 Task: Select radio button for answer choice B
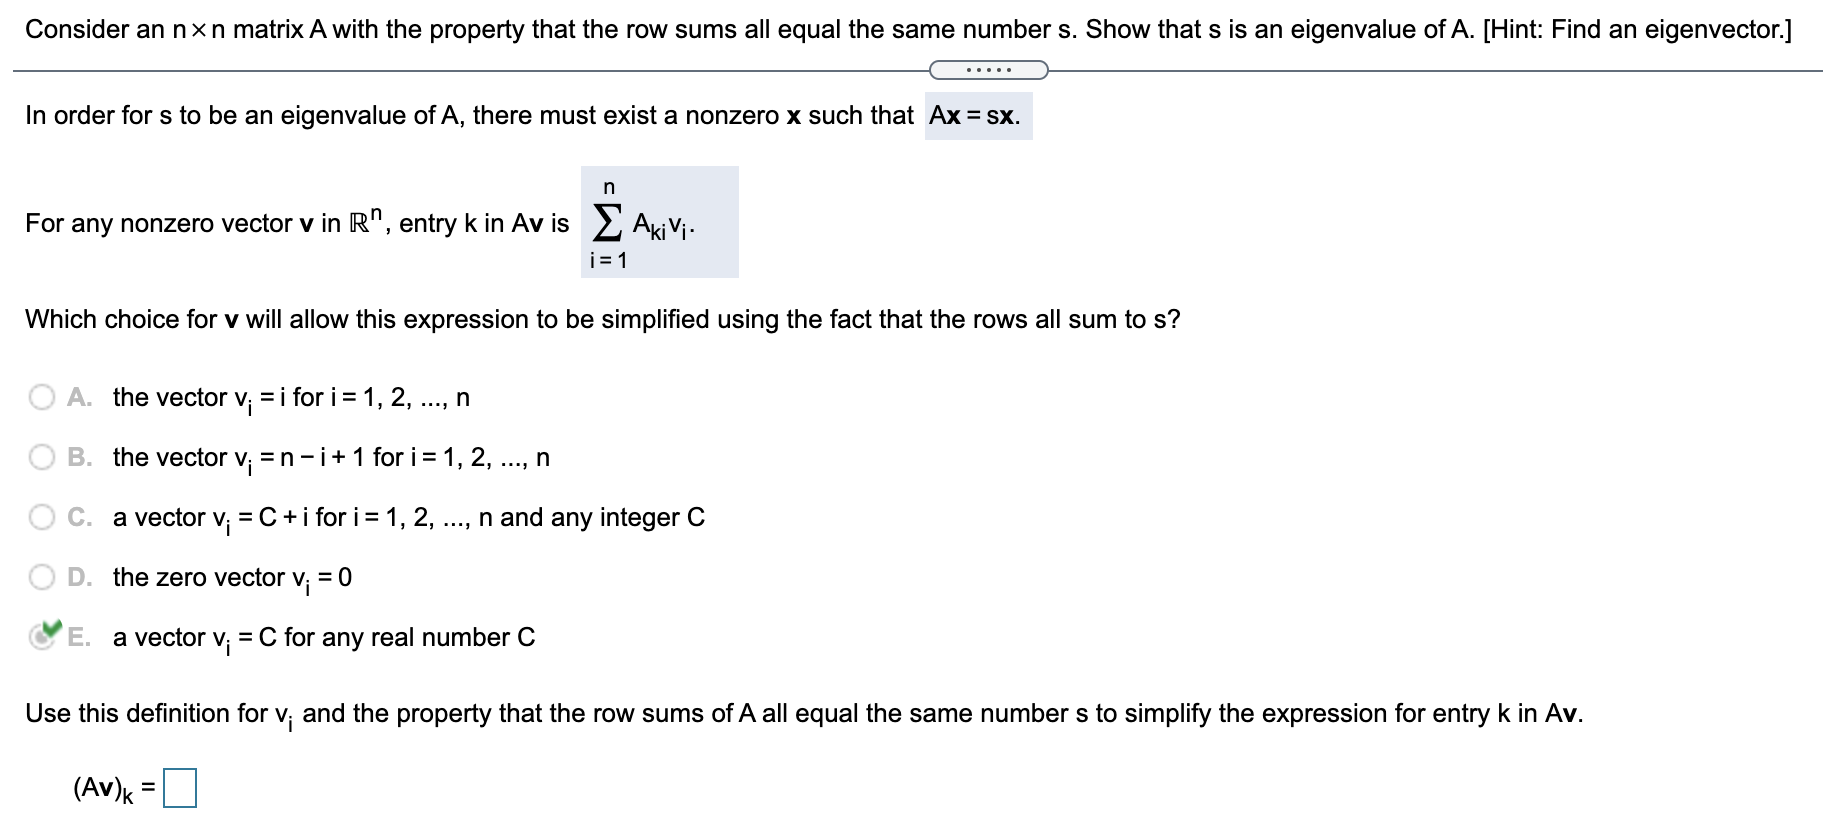42,457
